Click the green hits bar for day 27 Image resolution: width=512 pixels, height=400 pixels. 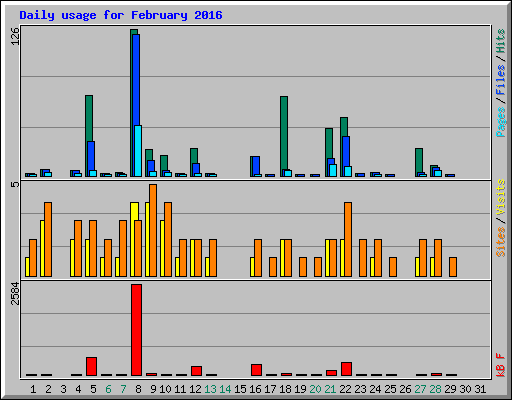(419, 161)
